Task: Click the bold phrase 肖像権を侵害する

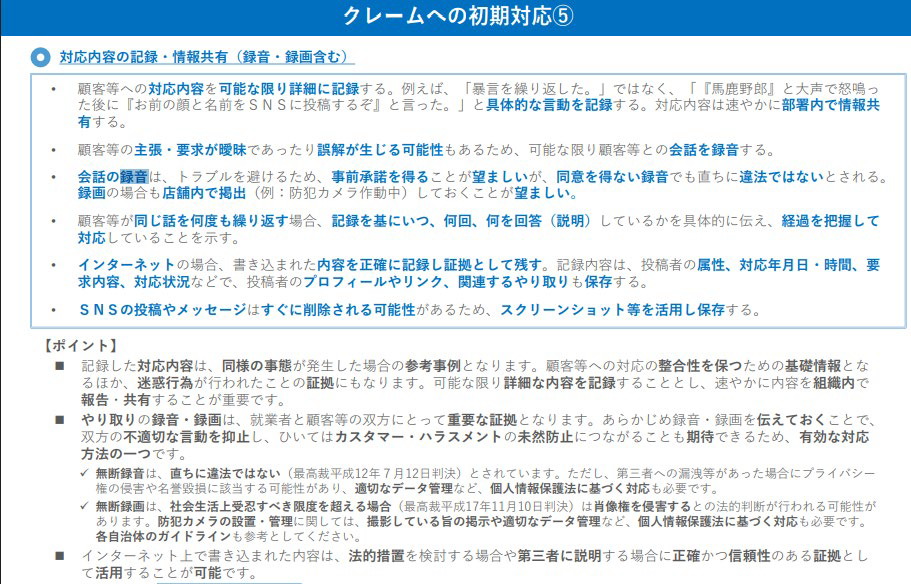Action: pos(642,506)
